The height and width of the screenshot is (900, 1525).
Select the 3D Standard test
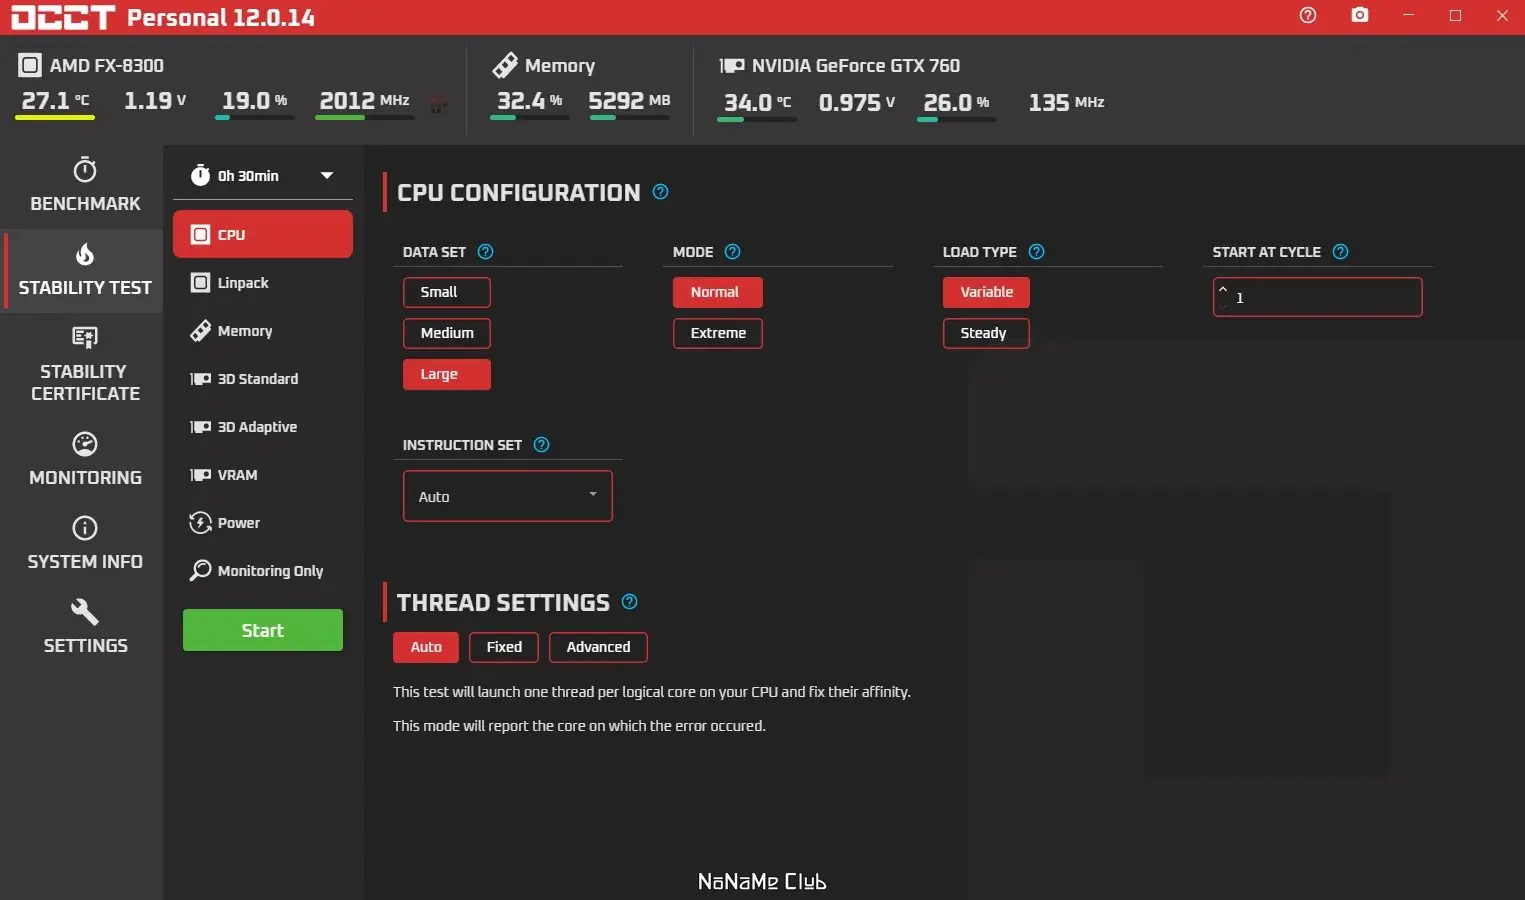pos(263,379)
